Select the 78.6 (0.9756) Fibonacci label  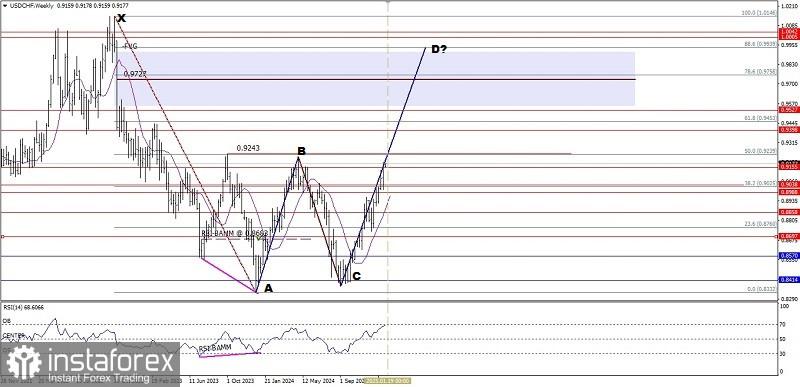tap(760, 71)
